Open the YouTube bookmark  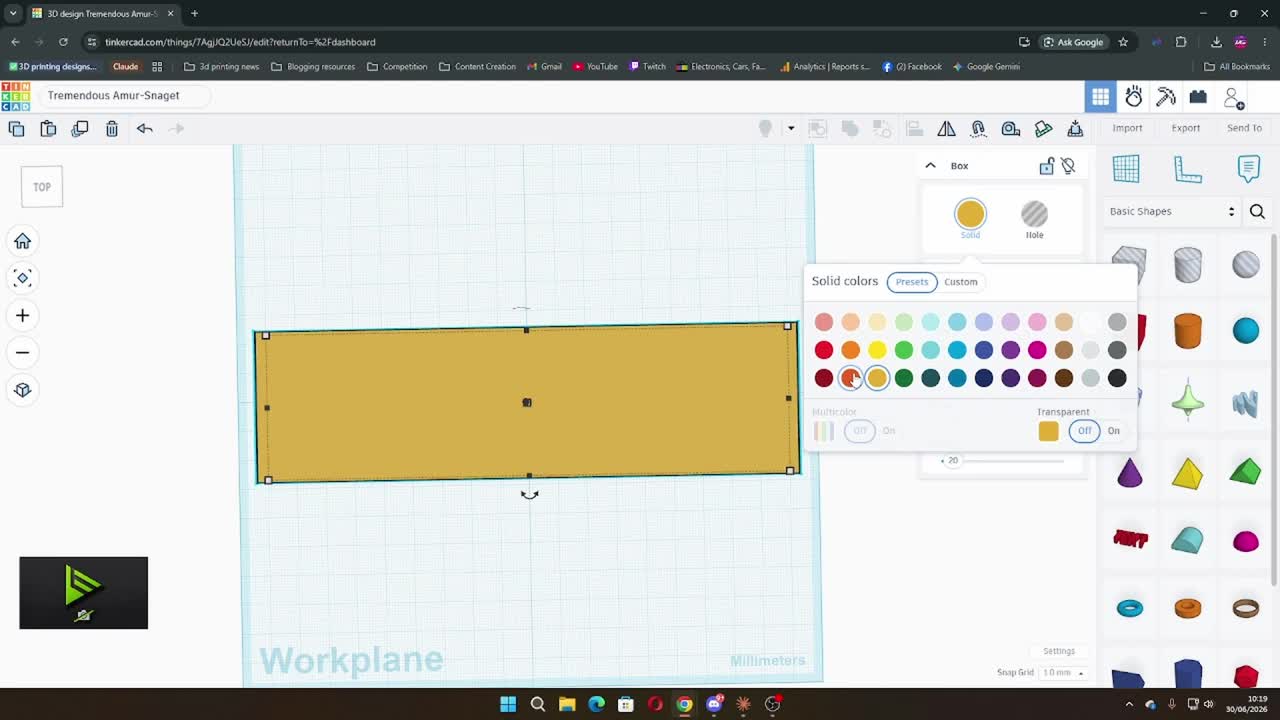(x=595, y=67)
